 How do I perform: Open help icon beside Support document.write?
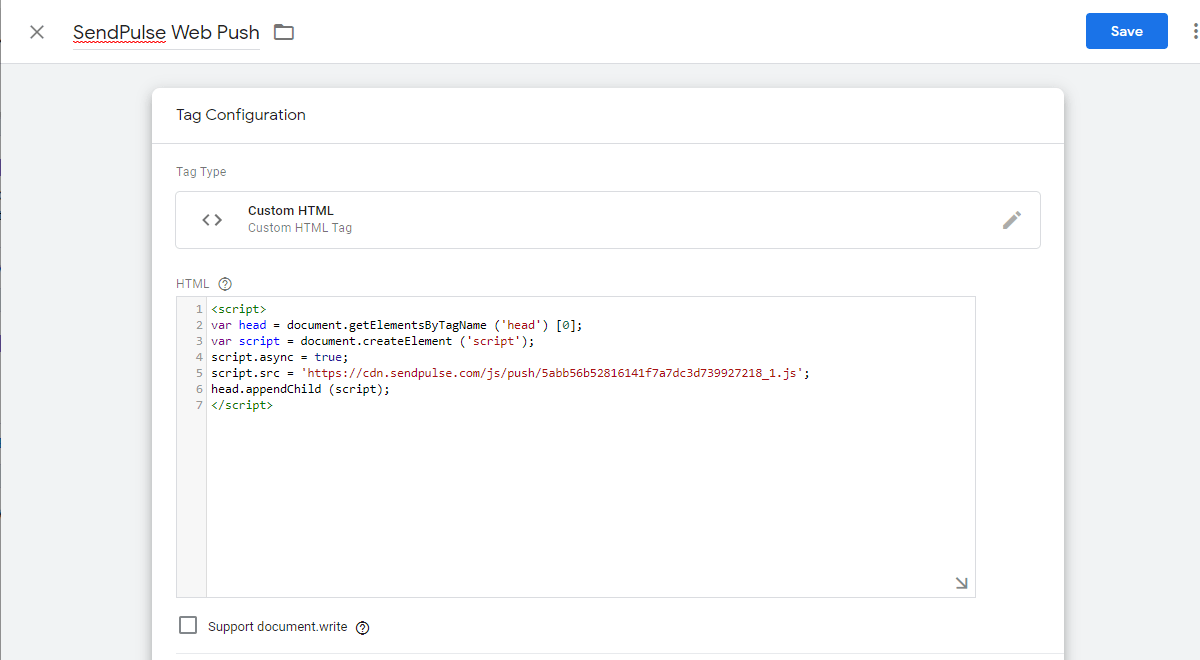pyautogui.click(x=363, y=628)
